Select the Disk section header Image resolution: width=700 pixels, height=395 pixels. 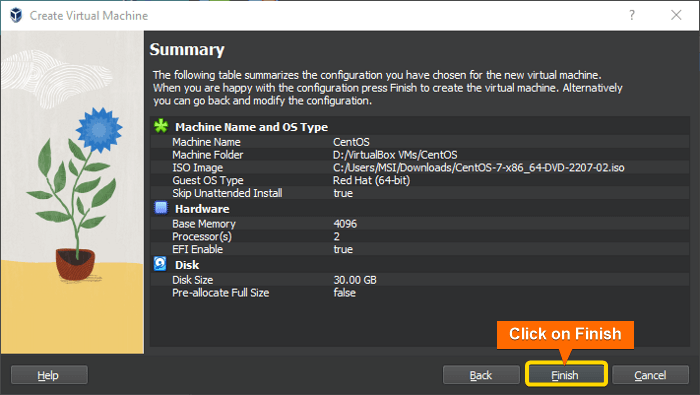(187, 265)
